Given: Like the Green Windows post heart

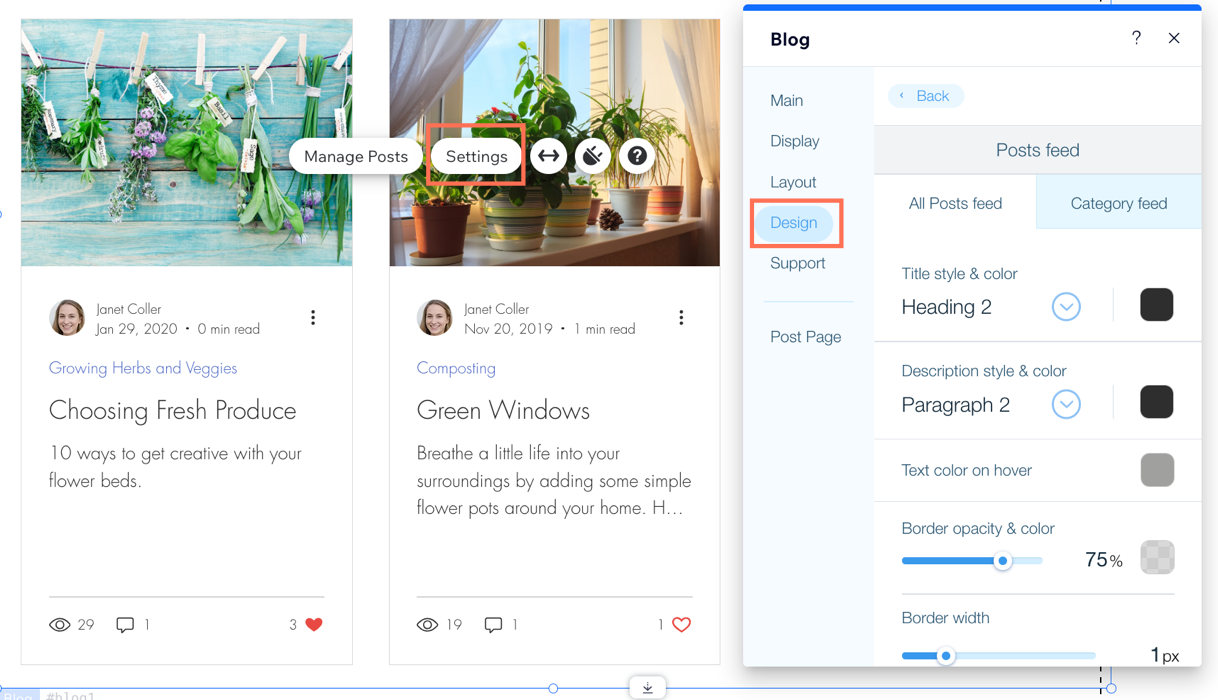Looking at the screenshot, I should (682, 625).
